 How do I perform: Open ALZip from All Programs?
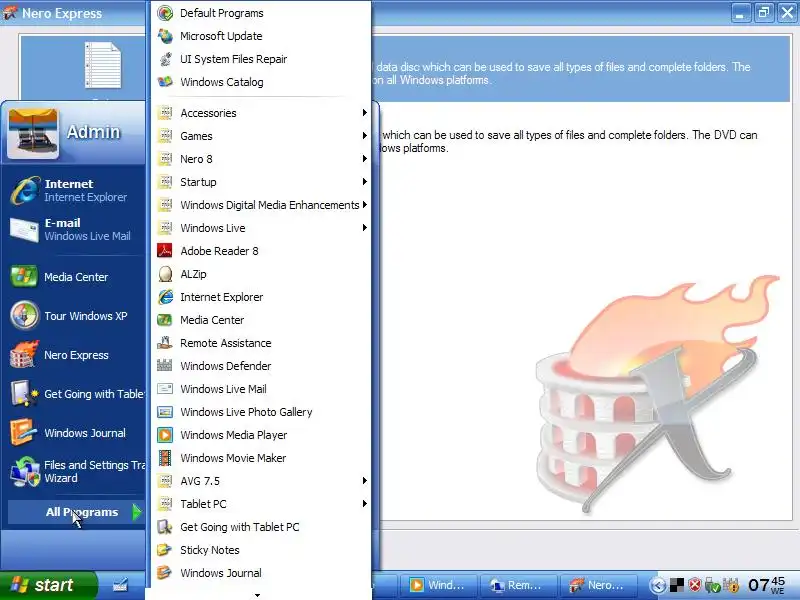(x=261, y=274)
